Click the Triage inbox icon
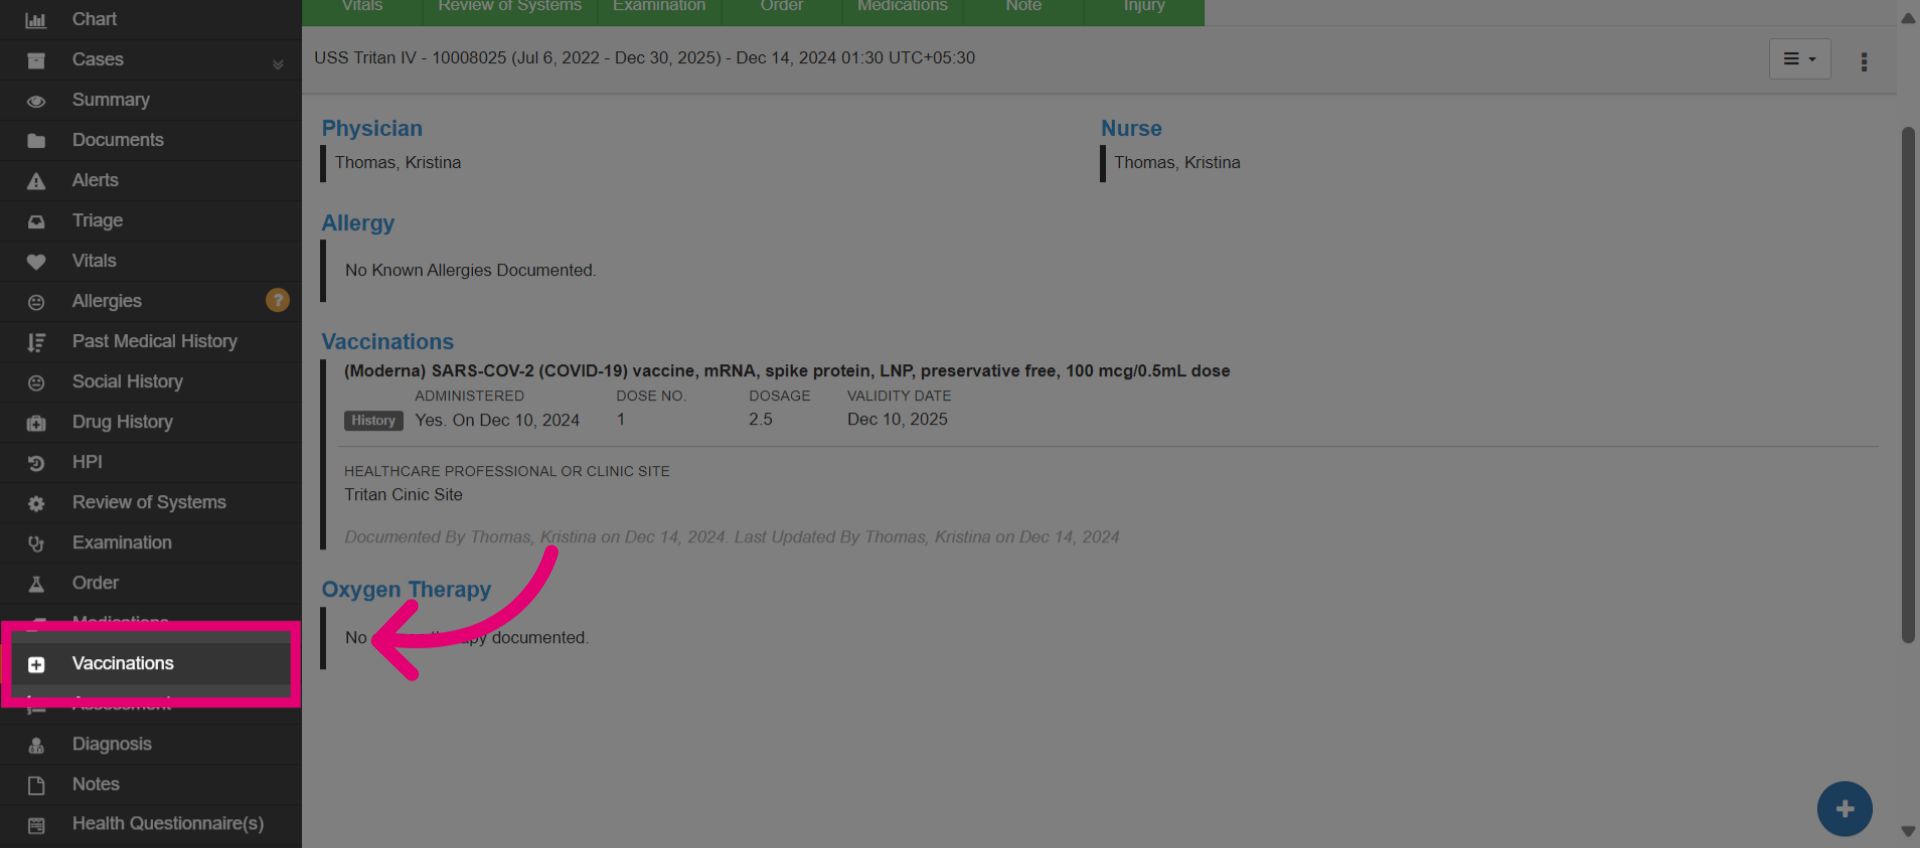Screen dimensions: 1920x848 36,221
